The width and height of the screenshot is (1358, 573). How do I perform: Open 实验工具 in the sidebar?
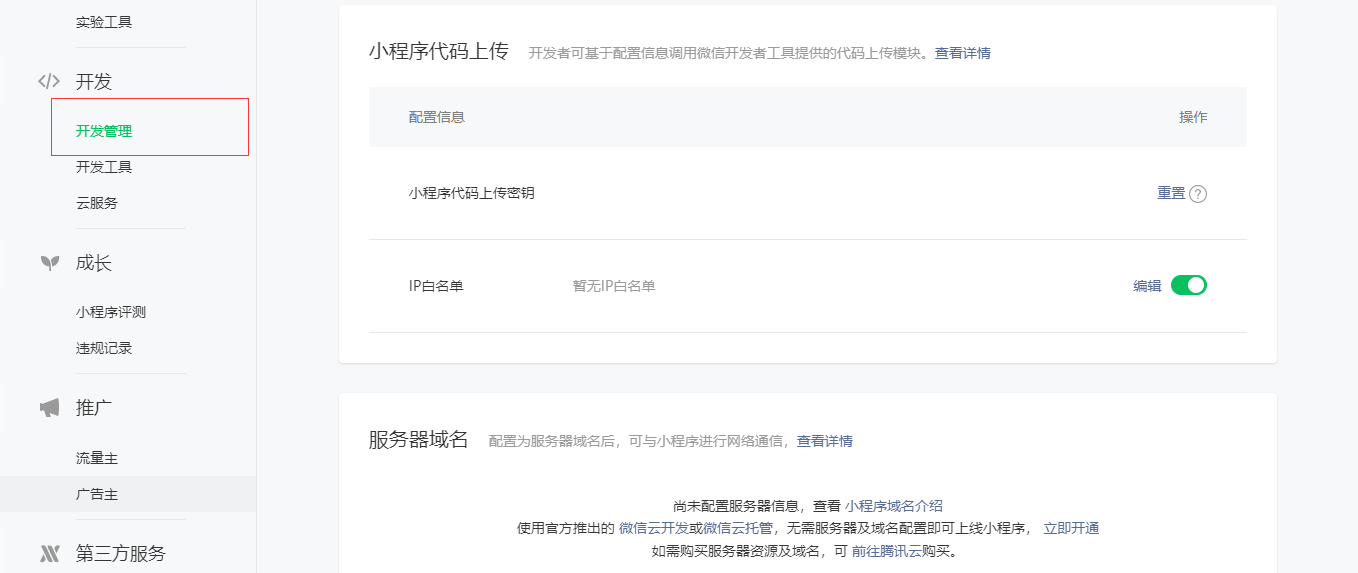tap(104, 21)
